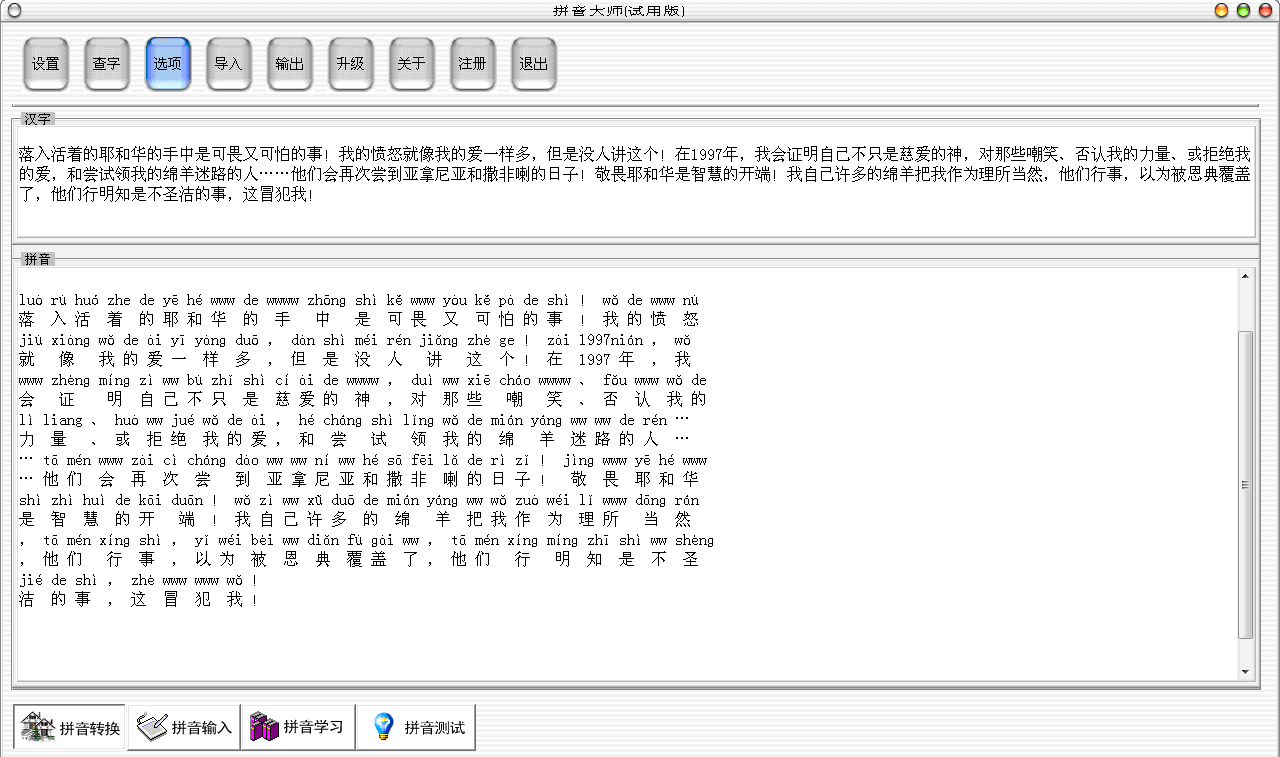Click the purple books icon on 拼音学习

pyautogui.click(x=264, y=727)
